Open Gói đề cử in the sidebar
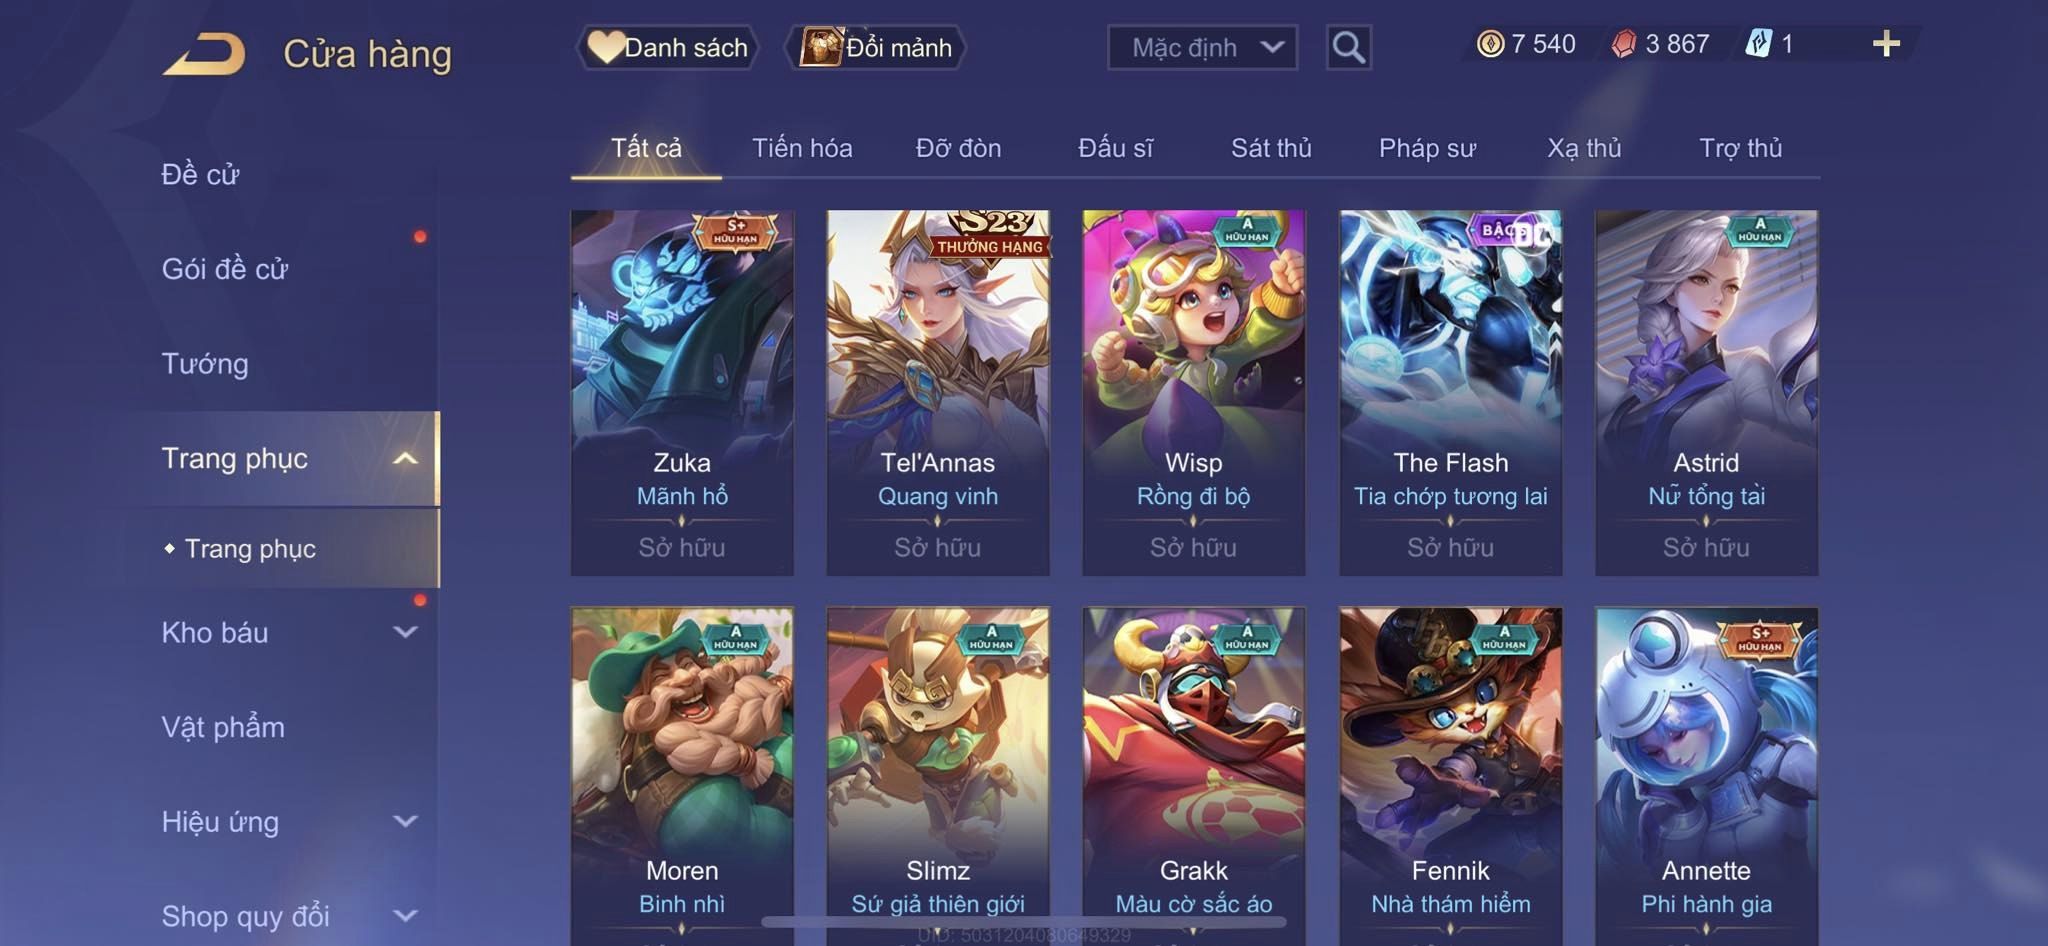 pyautogui.click(x=225, y=269)
